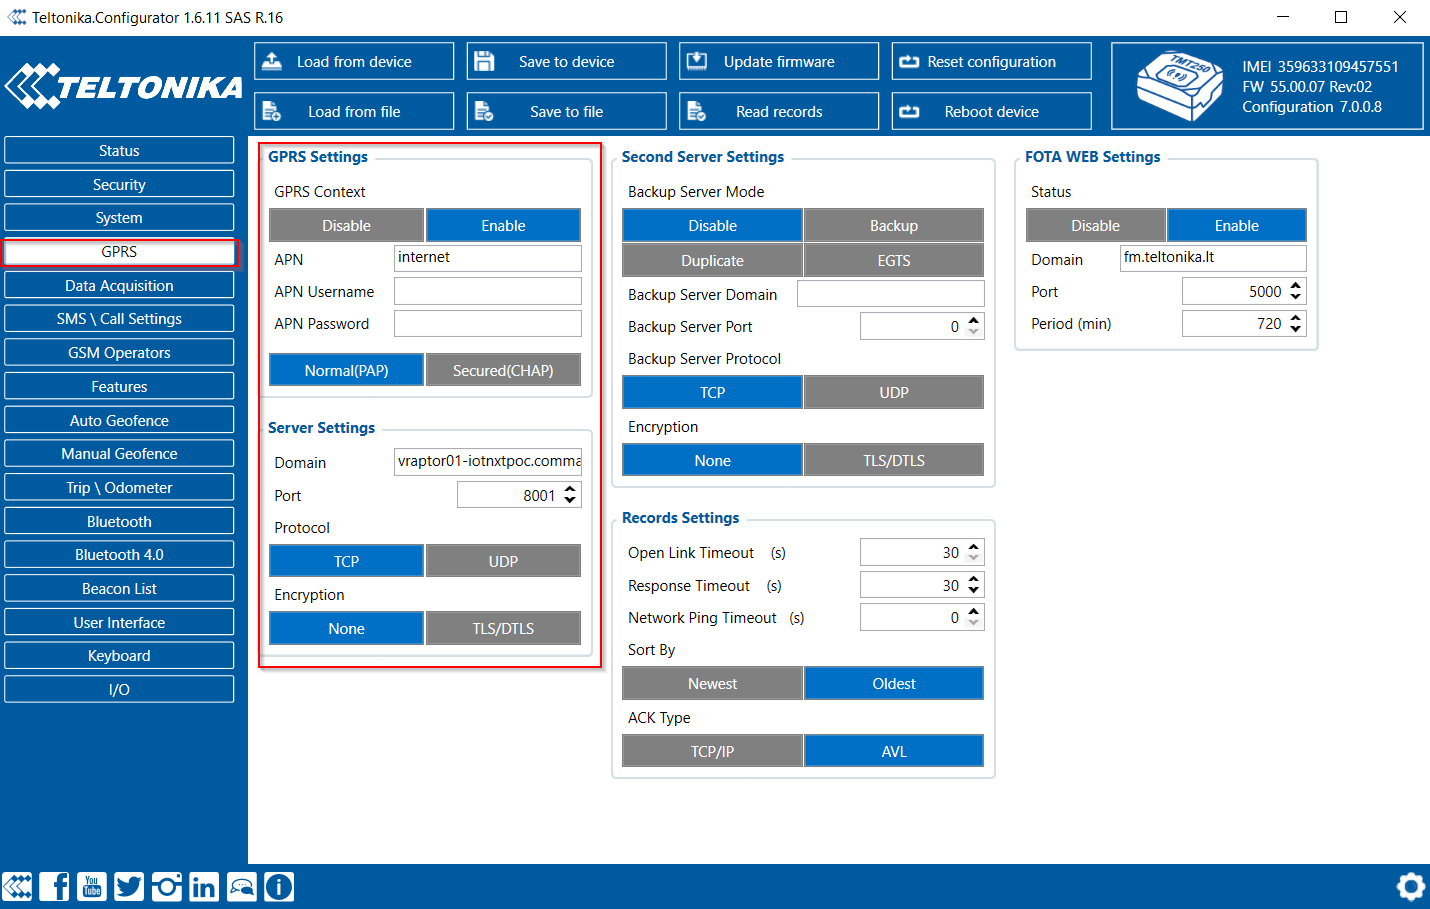1430x909 pixels.
Task: Decrease the FOTA WEB Port value
Action: (1296, 297)
